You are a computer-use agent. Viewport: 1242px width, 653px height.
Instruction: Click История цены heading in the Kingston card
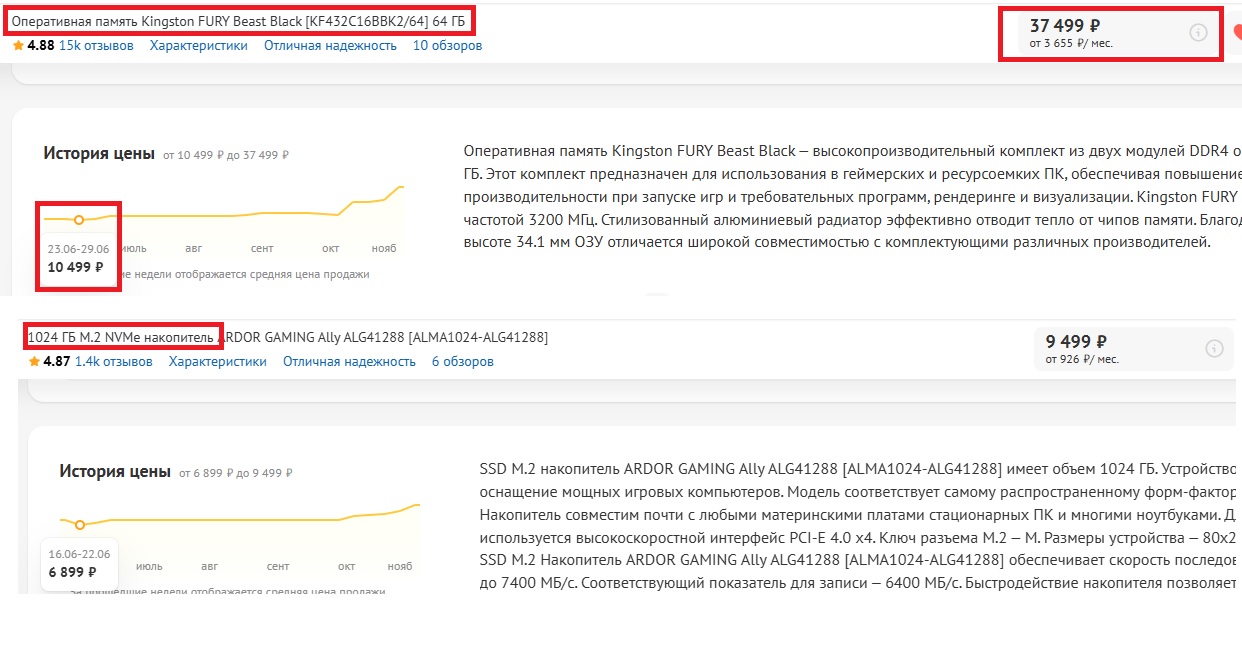point(99,153)
